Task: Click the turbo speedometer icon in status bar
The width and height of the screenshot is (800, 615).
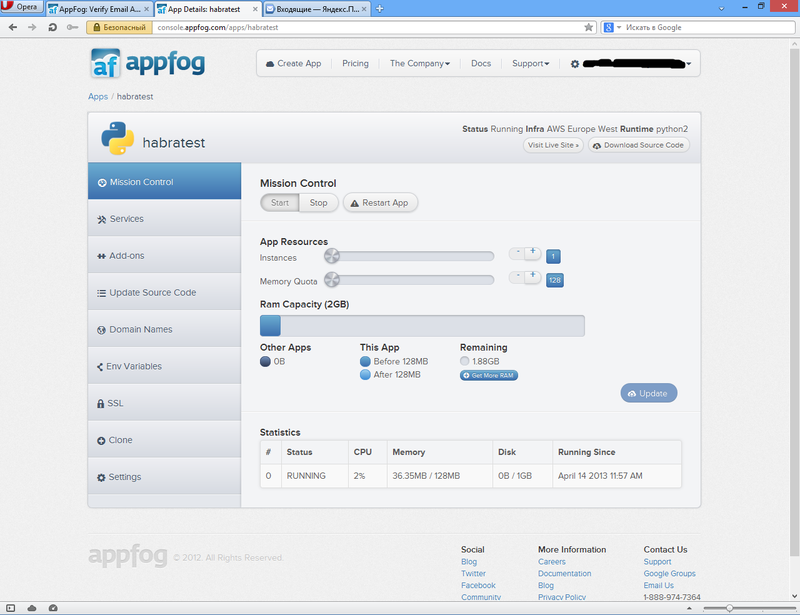Action: [x=53, y=608]
